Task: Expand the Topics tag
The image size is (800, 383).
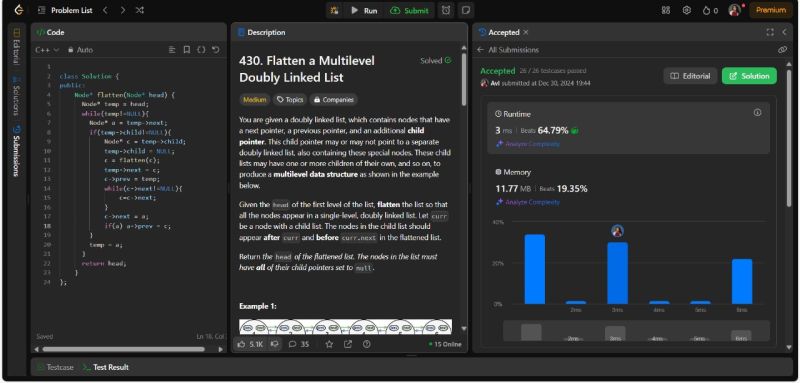Action: 290,99
